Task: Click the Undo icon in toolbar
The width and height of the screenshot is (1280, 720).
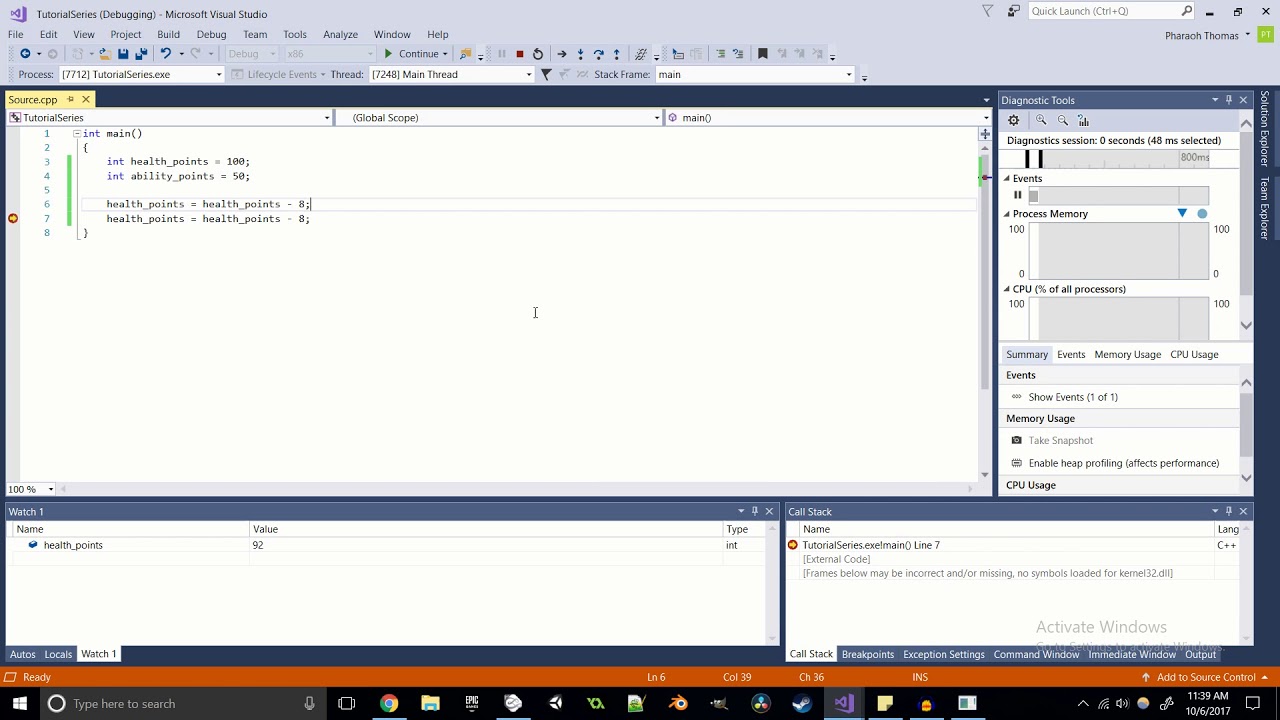Action: [165, 54]
